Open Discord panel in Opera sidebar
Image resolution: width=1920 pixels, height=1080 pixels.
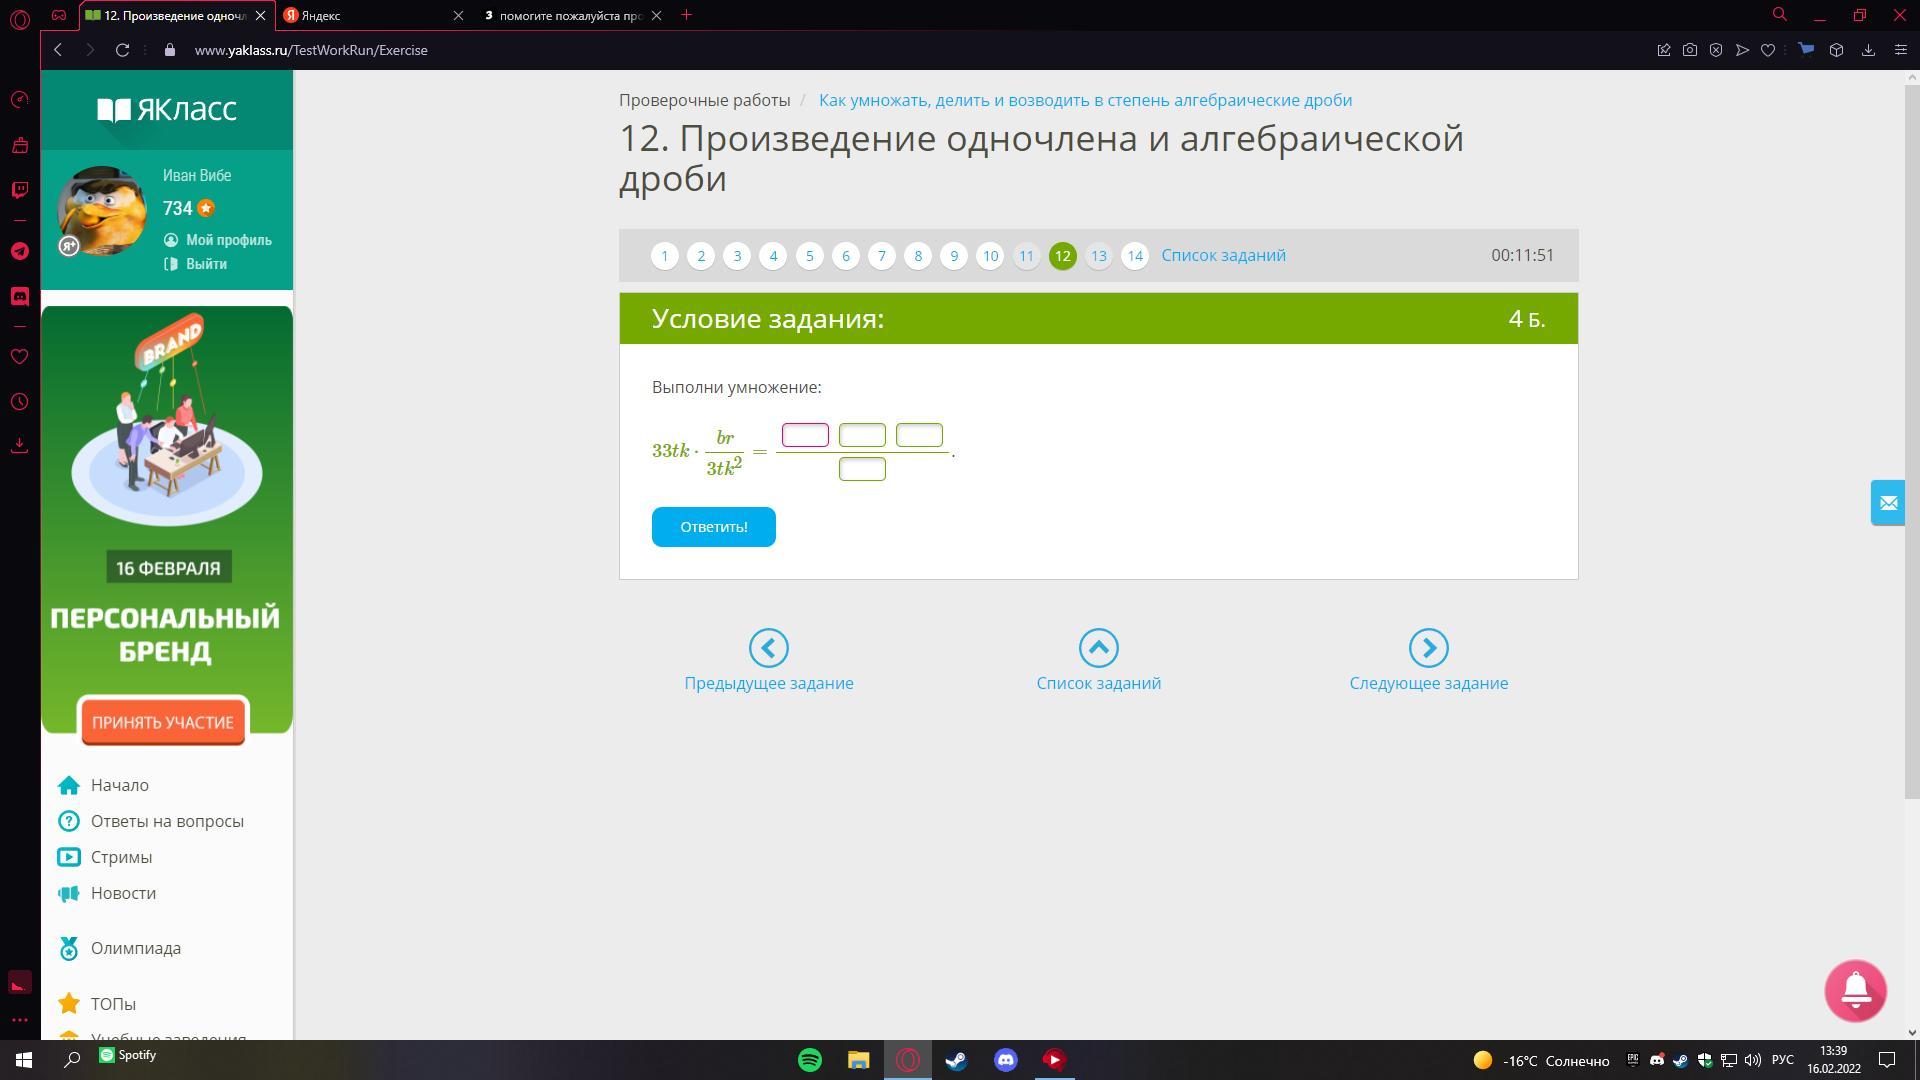point(19,297)
